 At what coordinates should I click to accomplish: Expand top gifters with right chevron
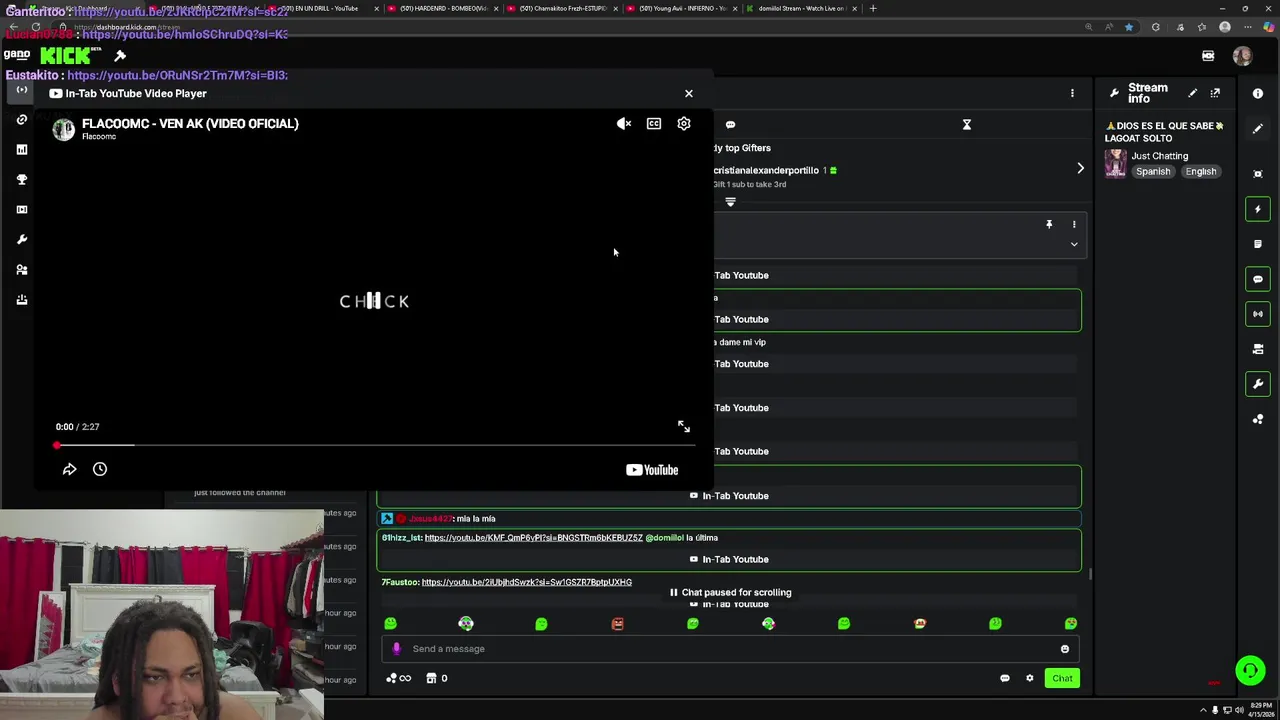[x=1080, y=169]
